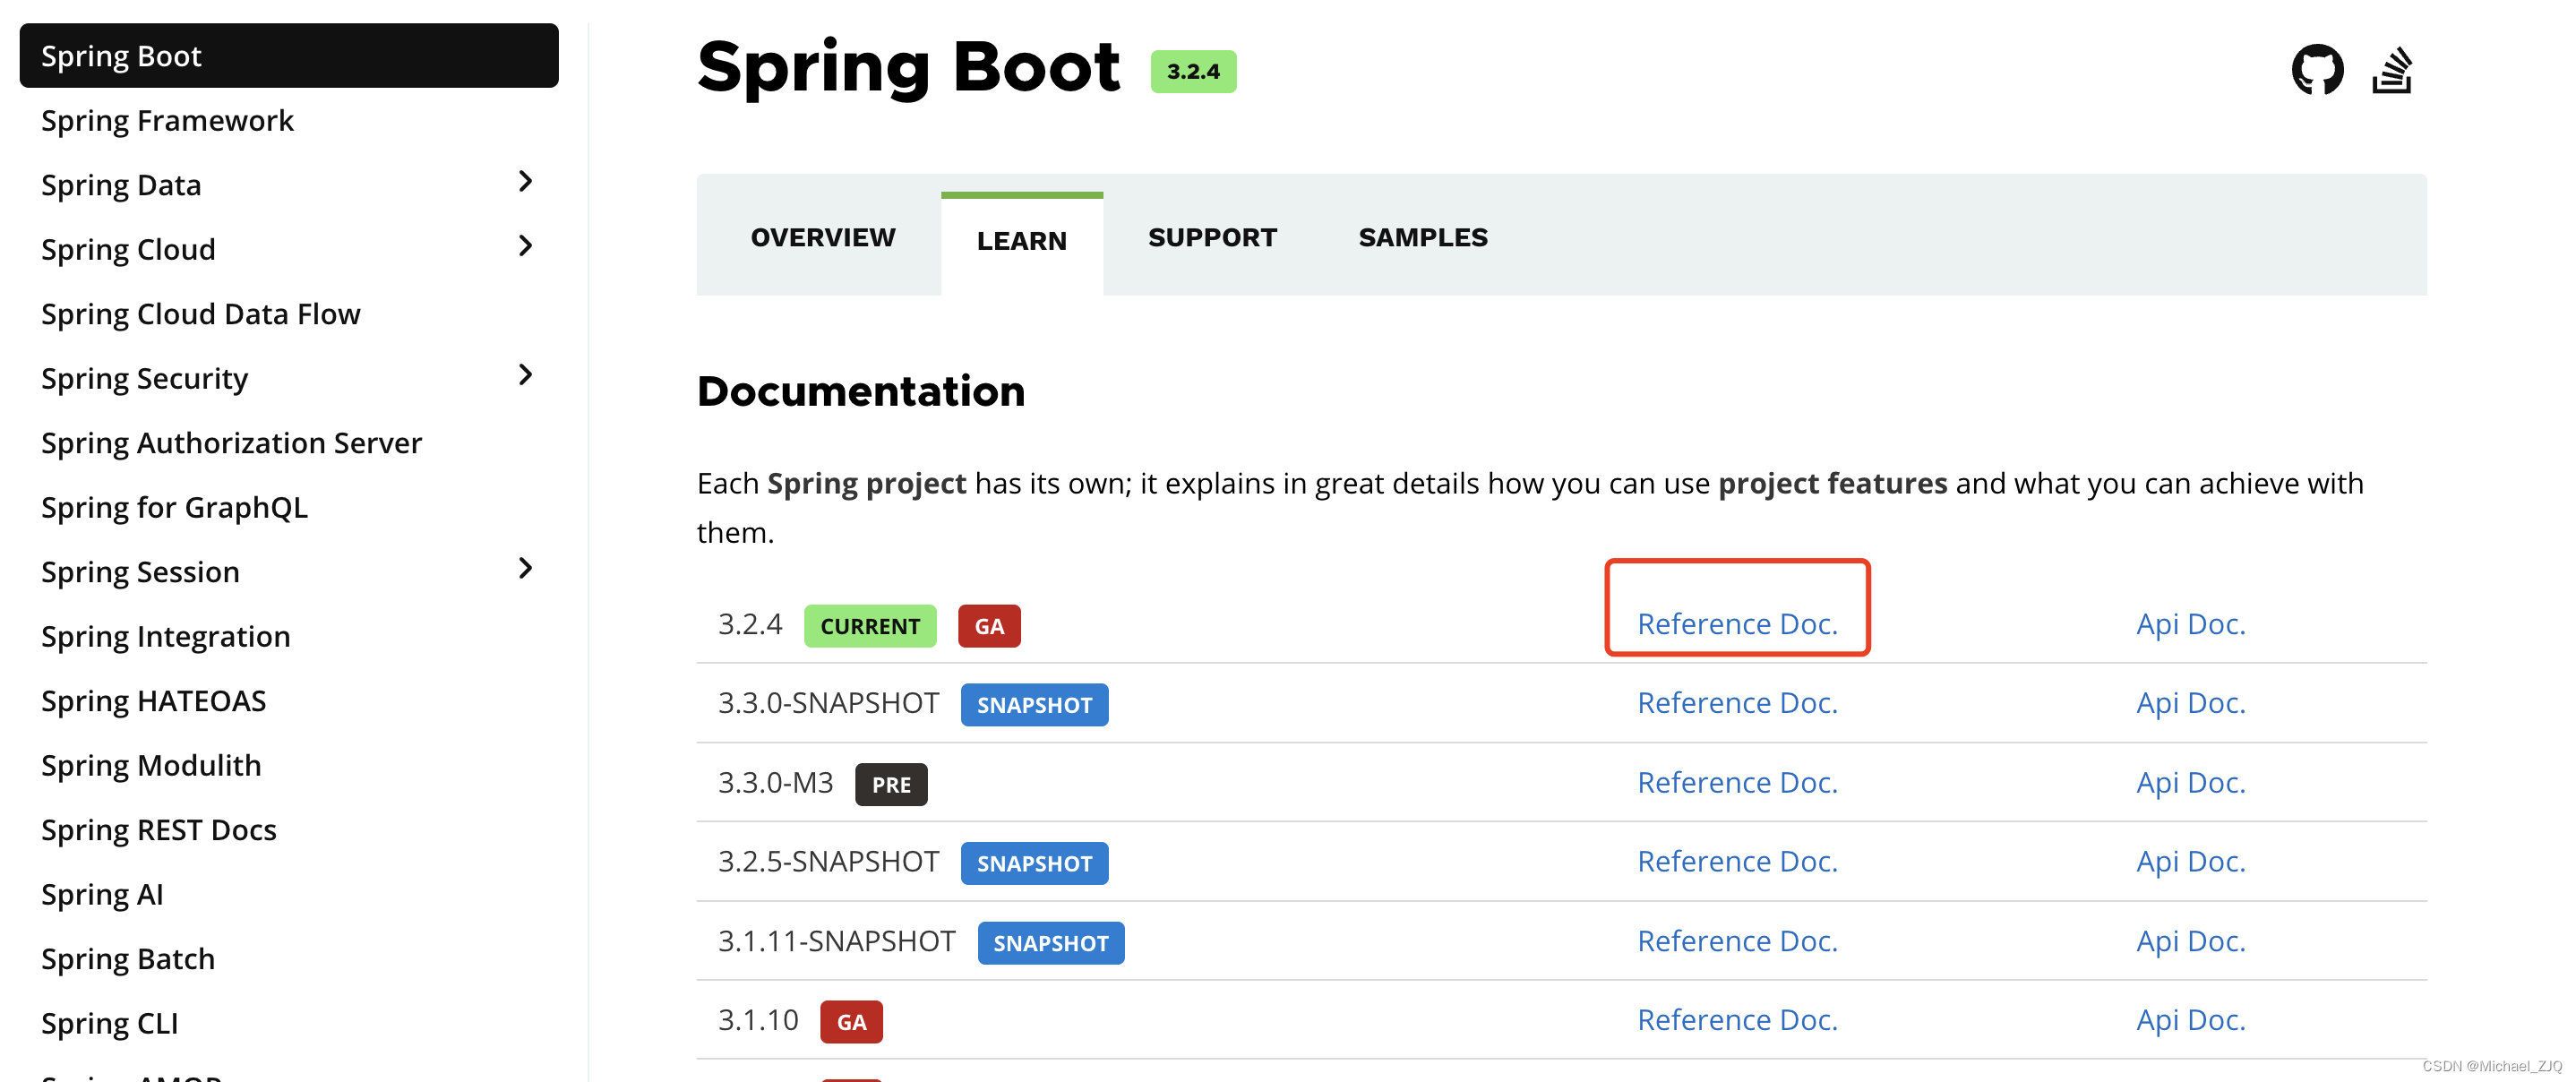Click the blue SNAPSHOT badge for 3.3.0-SNAPSHOT
This screenshot has height=1082, width=2576.
(x=1034, y=705)
